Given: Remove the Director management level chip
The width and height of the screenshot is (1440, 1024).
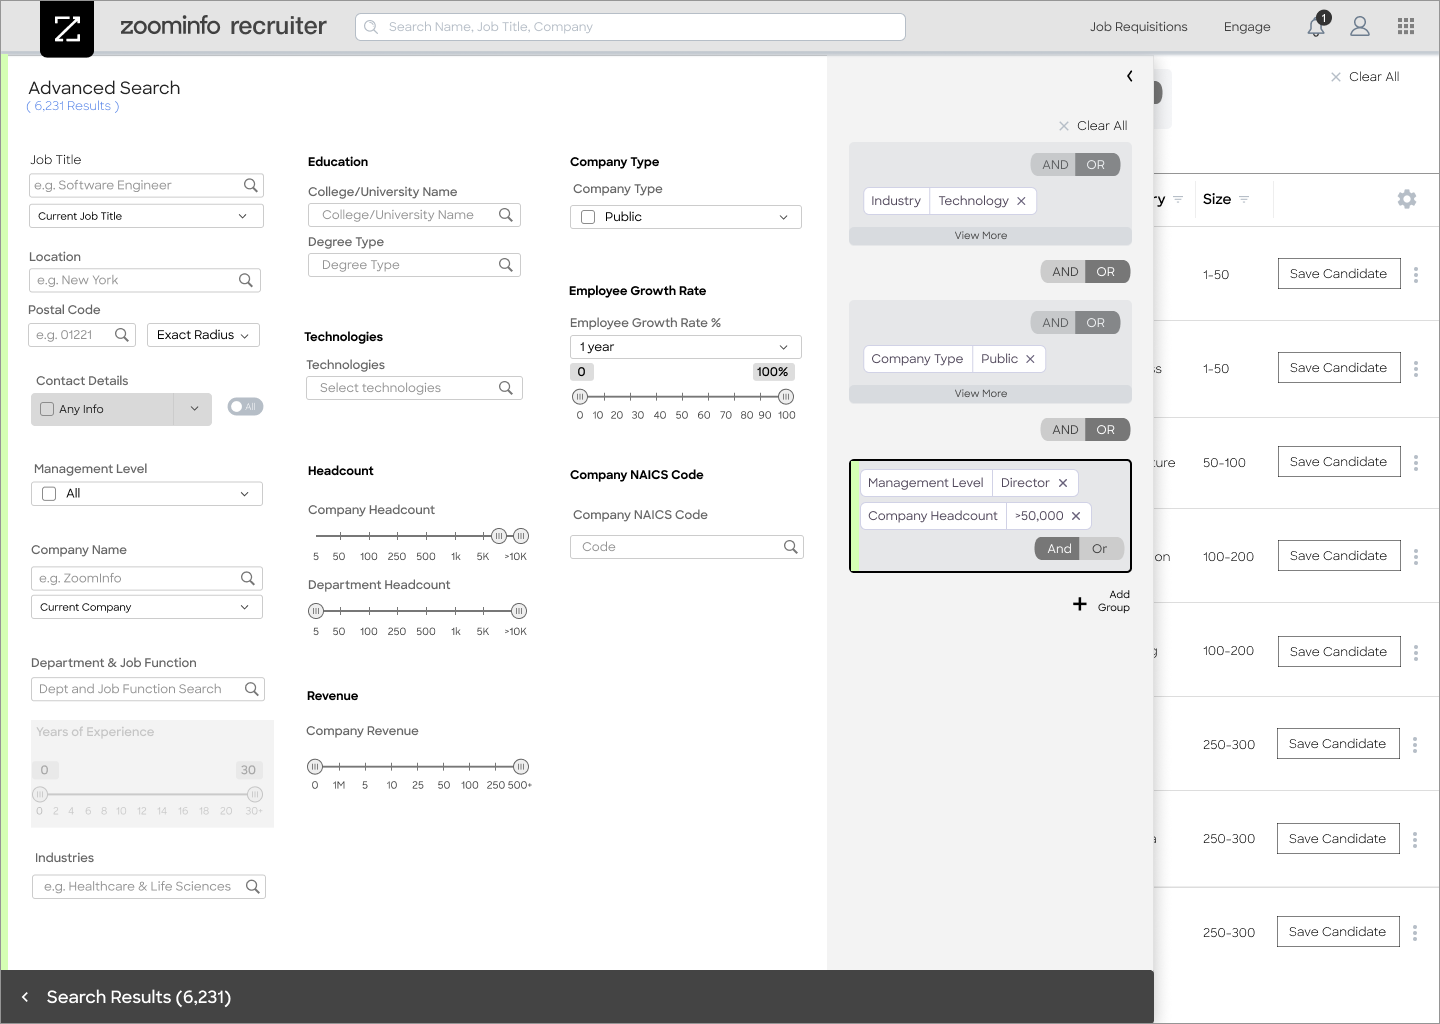Looking at the screenshot, I should (x=1063, y=483).
